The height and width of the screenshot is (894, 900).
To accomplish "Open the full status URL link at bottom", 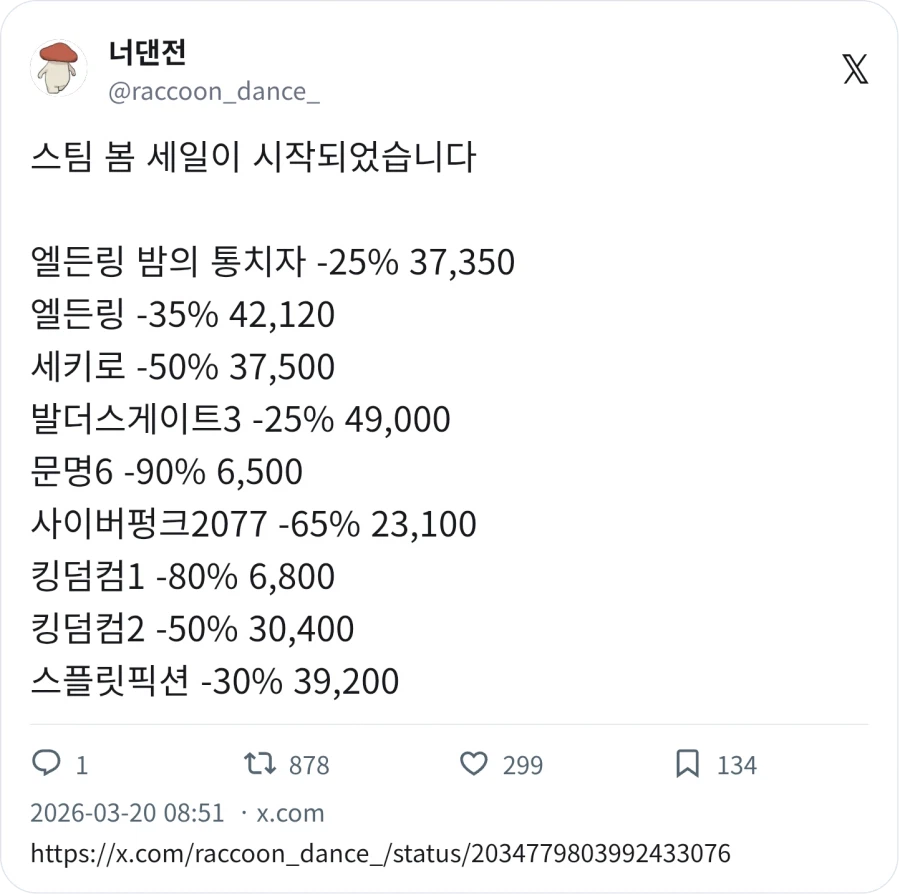I will (382, 855).
